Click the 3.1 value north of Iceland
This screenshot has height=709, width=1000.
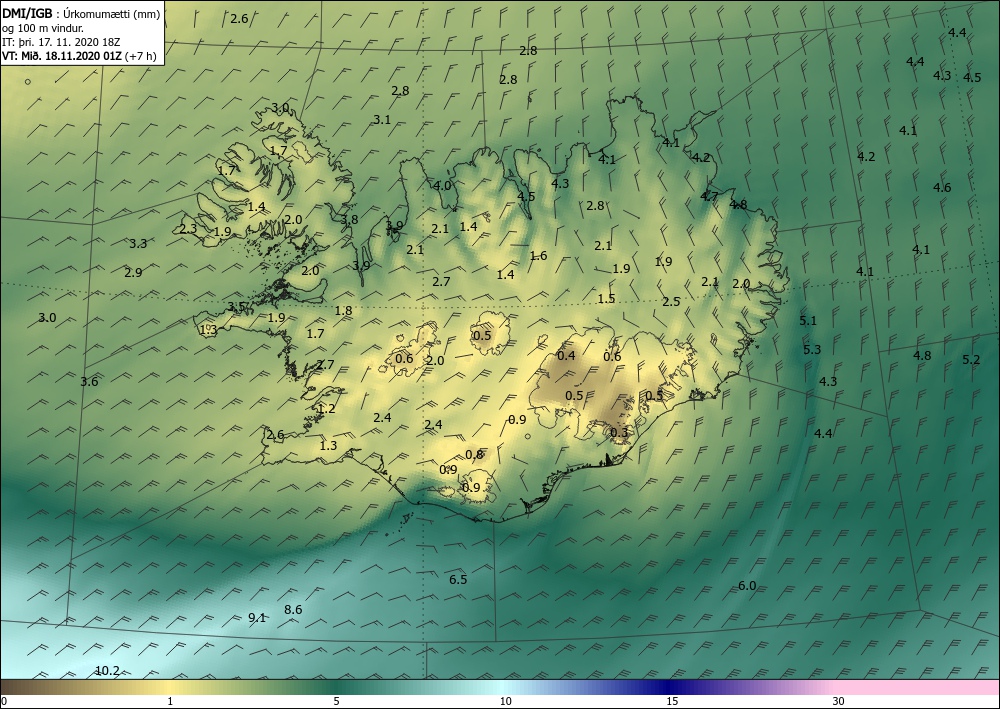tap(382, 119)
